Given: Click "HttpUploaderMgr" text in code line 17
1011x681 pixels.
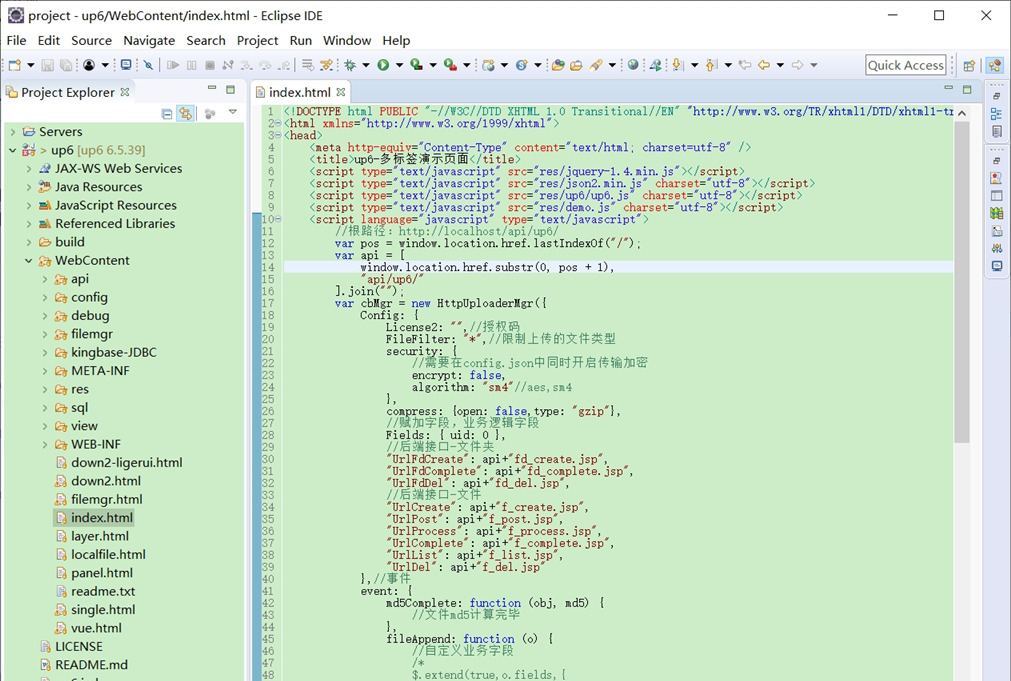Looking at the screenshot, I should [x=486, y=303].
